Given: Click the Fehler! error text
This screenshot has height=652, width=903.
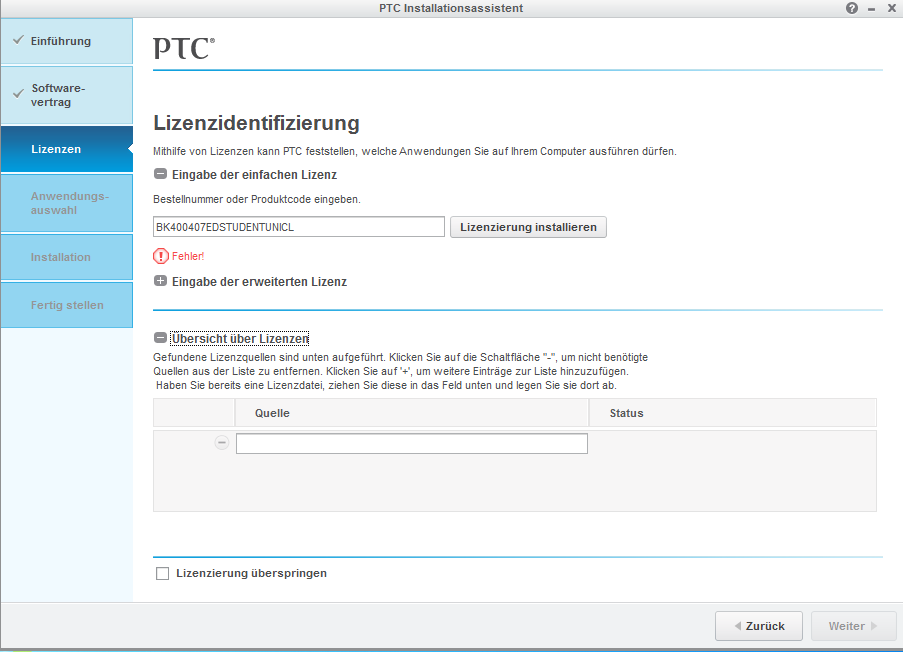Looking at the screenshot, I should click(188, 256).
